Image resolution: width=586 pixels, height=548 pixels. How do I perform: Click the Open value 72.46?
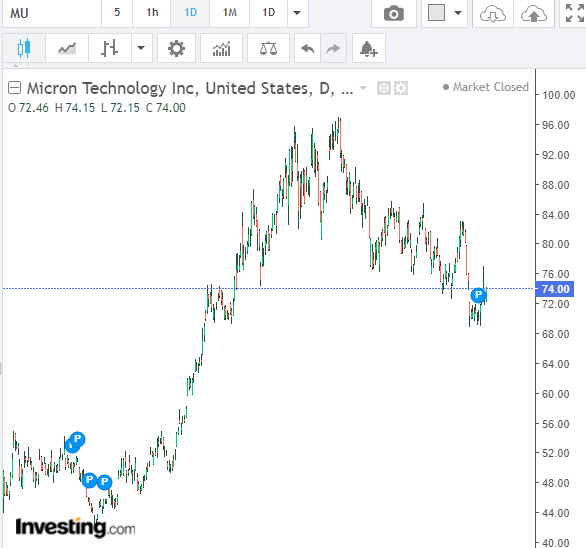(34, 108)
